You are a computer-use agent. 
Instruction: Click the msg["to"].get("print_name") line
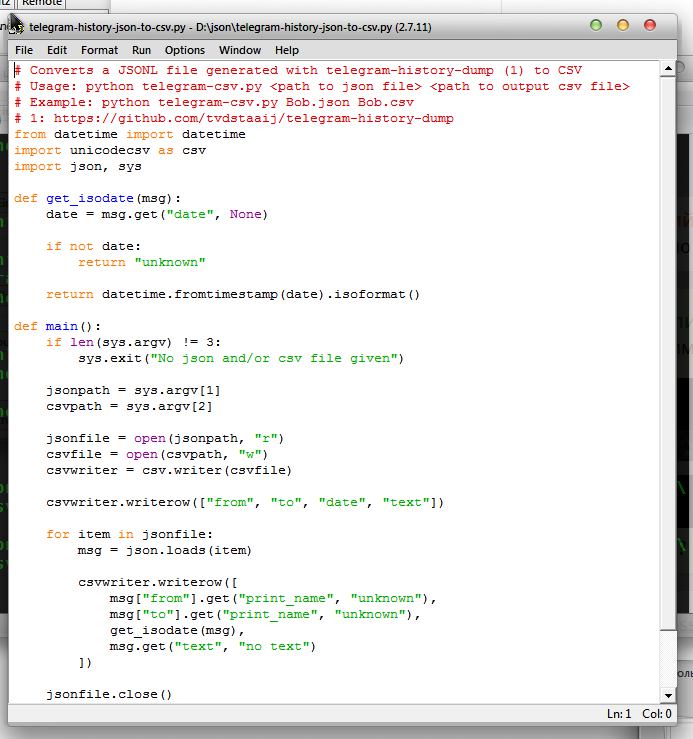pyautogui.click(x=265, y=614)
